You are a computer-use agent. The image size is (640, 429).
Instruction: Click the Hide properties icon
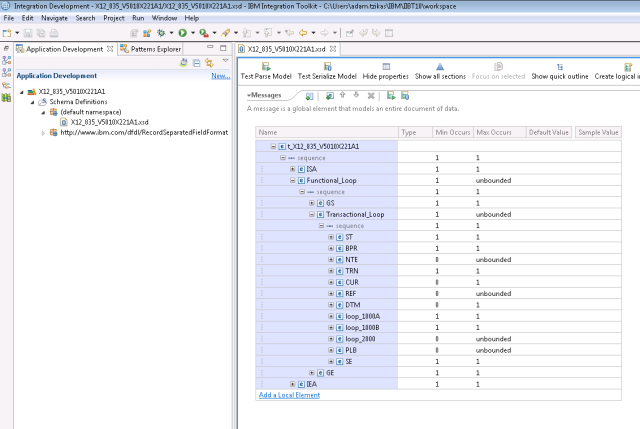[386, 67]
